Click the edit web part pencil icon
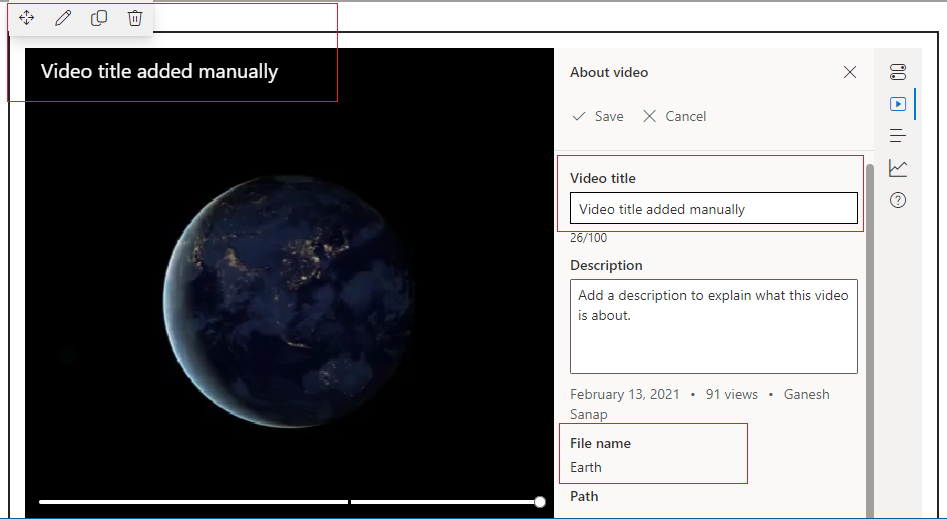Screen dimensions: 947x519 pos(63,18)
